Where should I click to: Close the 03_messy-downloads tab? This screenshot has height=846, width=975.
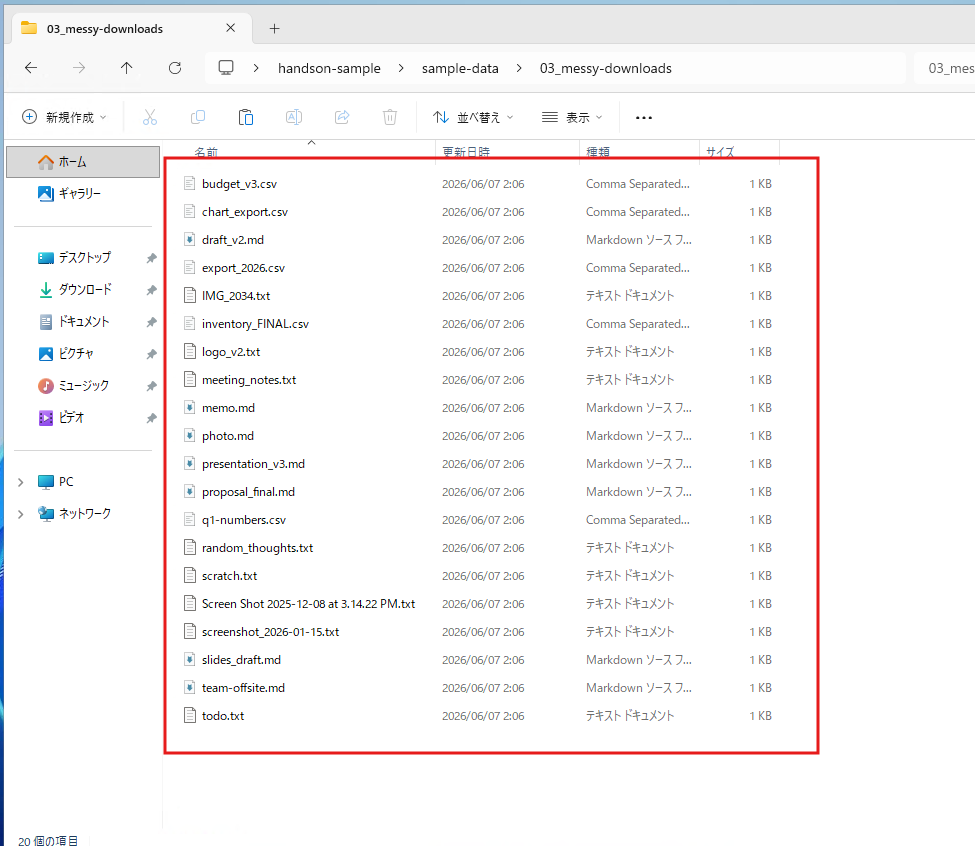pos(231,28)
